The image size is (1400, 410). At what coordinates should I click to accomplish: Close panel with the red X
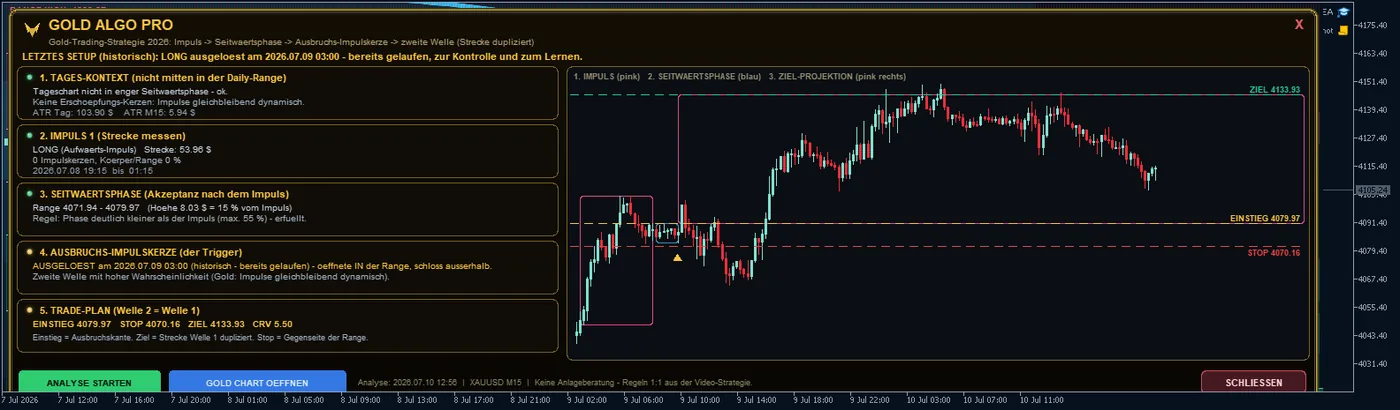click(x=1299, y=24)
